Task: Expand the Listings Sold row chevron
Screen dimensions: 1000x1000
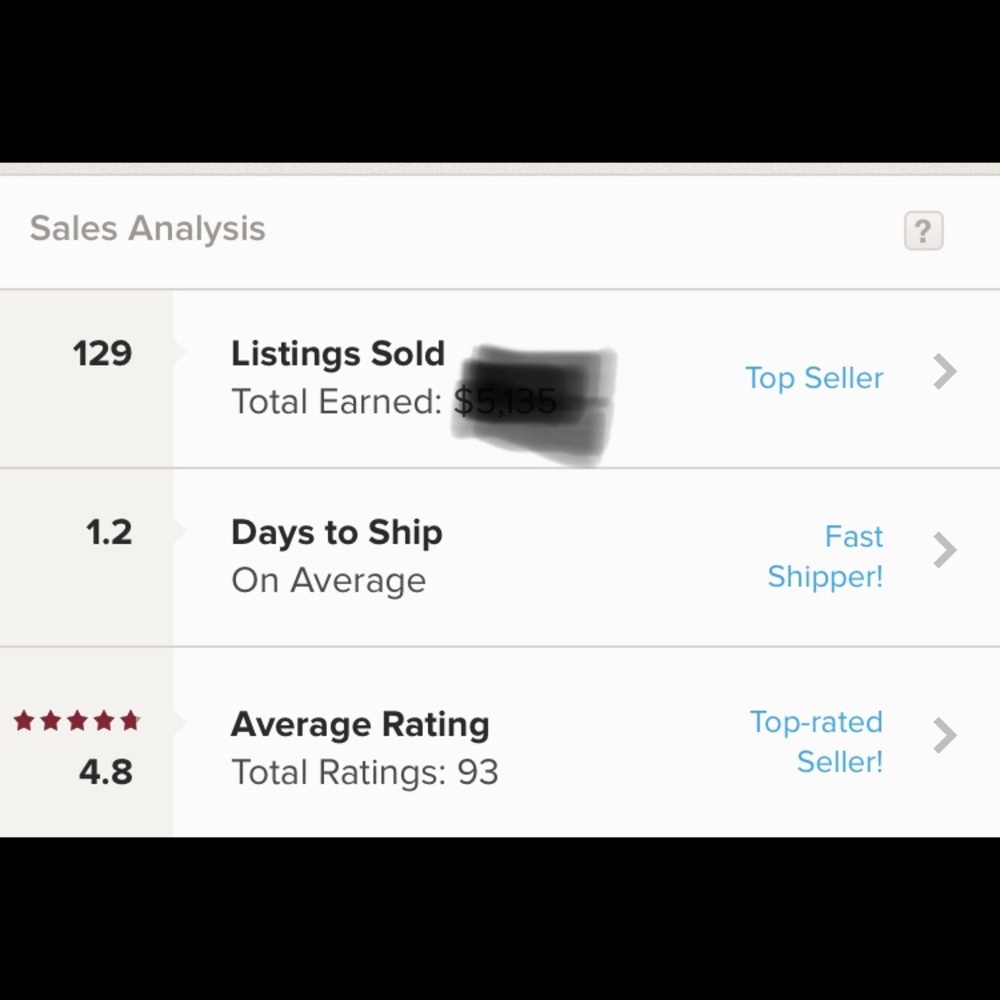Action: [x=945, y=372]
